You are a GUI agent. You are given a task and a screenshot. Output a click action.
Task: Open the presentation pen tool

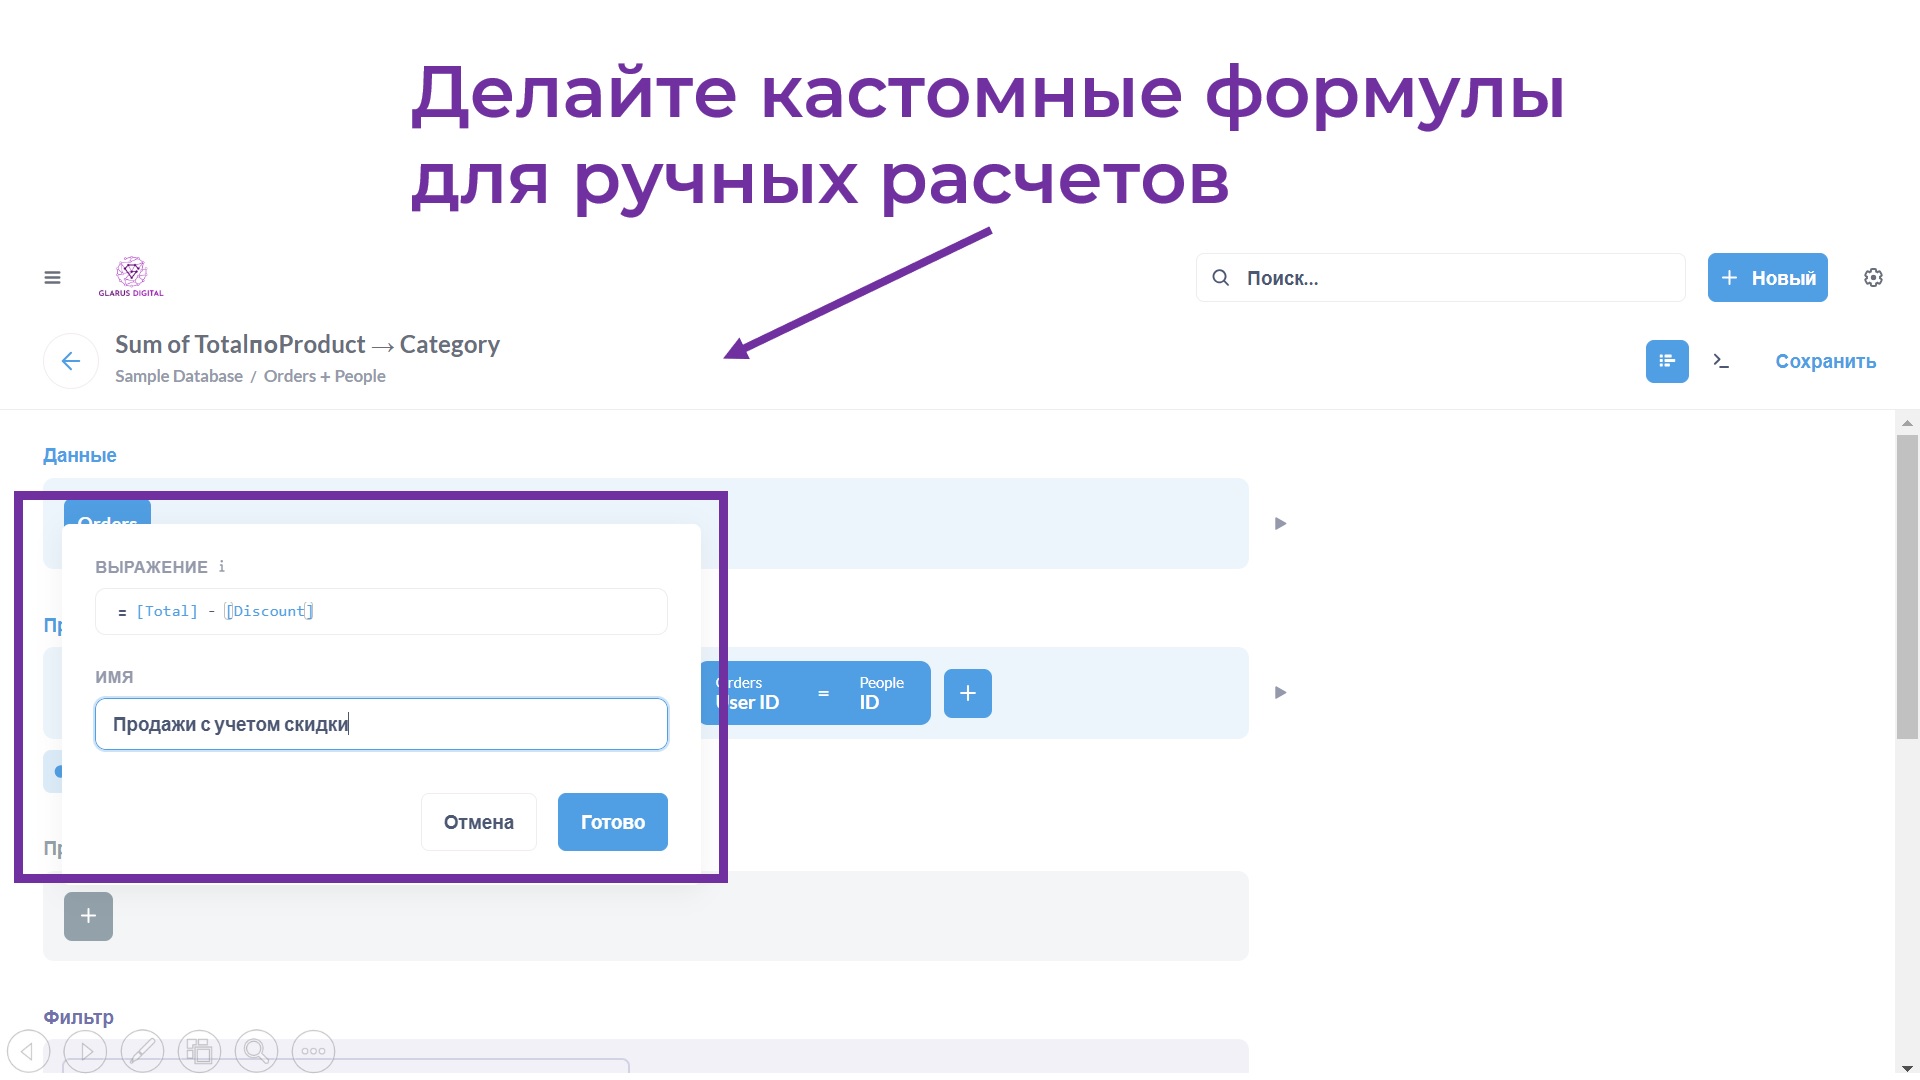pos(143,1051)
